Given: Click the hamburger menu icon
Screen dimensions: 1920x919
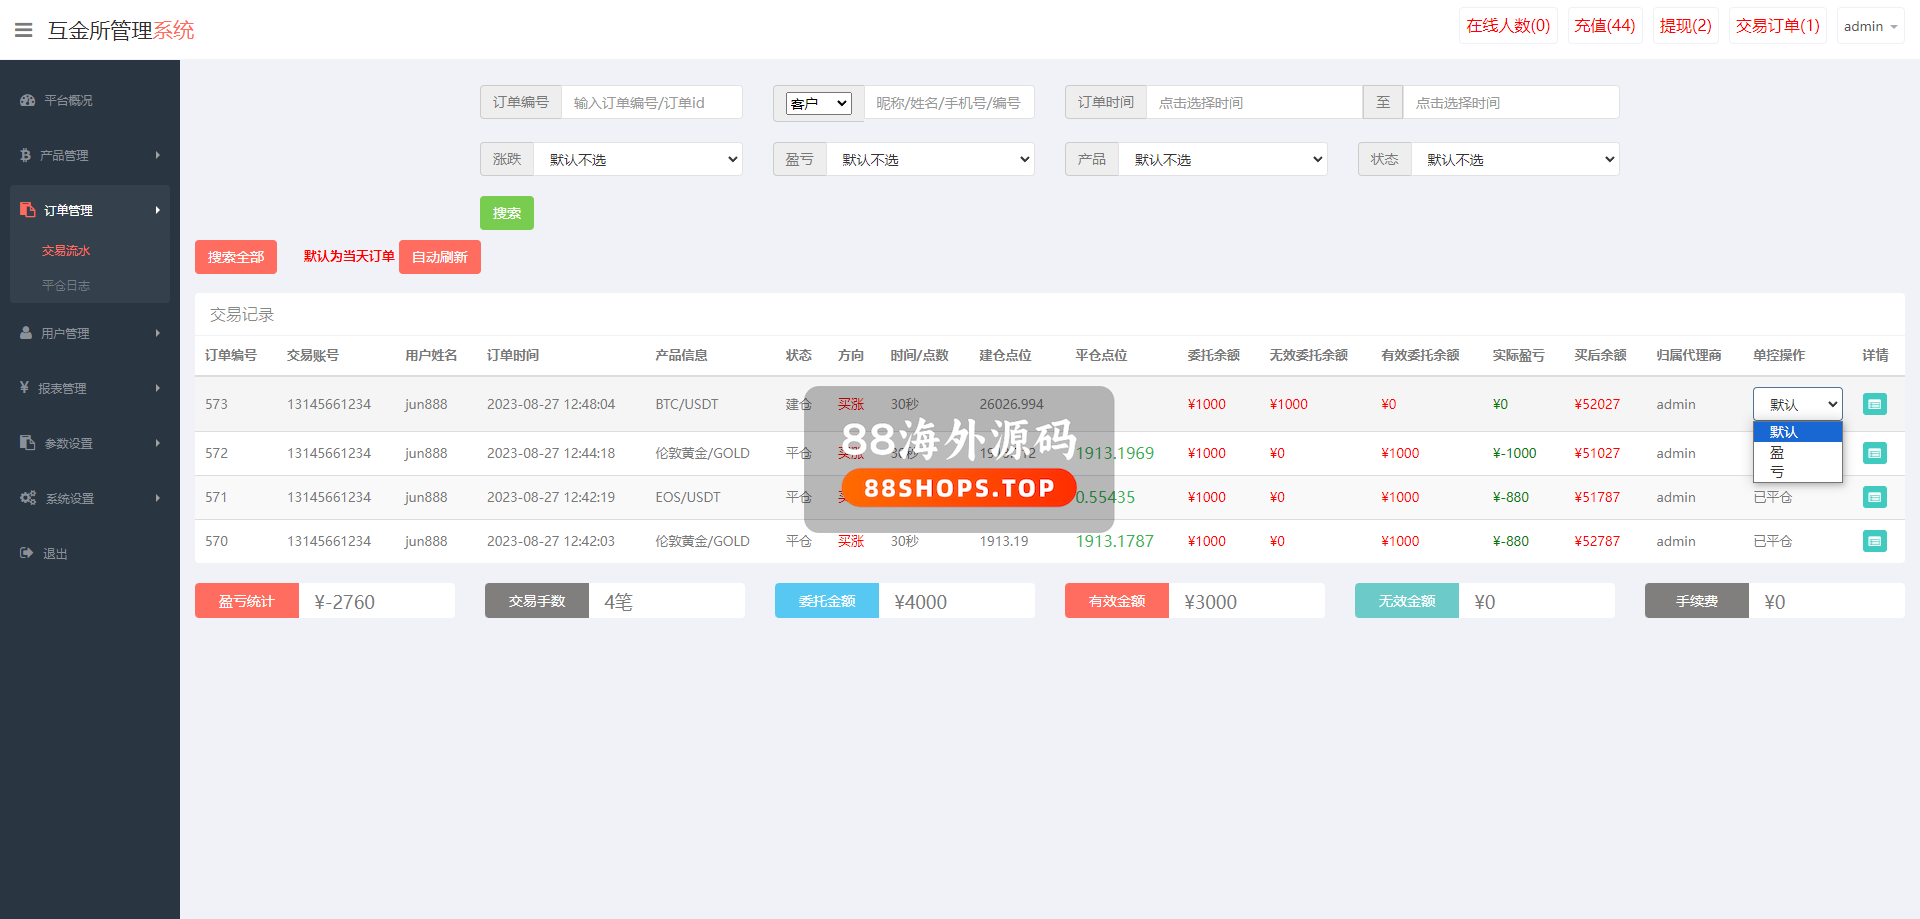Looking at the screenshot, I should (24, 30).
